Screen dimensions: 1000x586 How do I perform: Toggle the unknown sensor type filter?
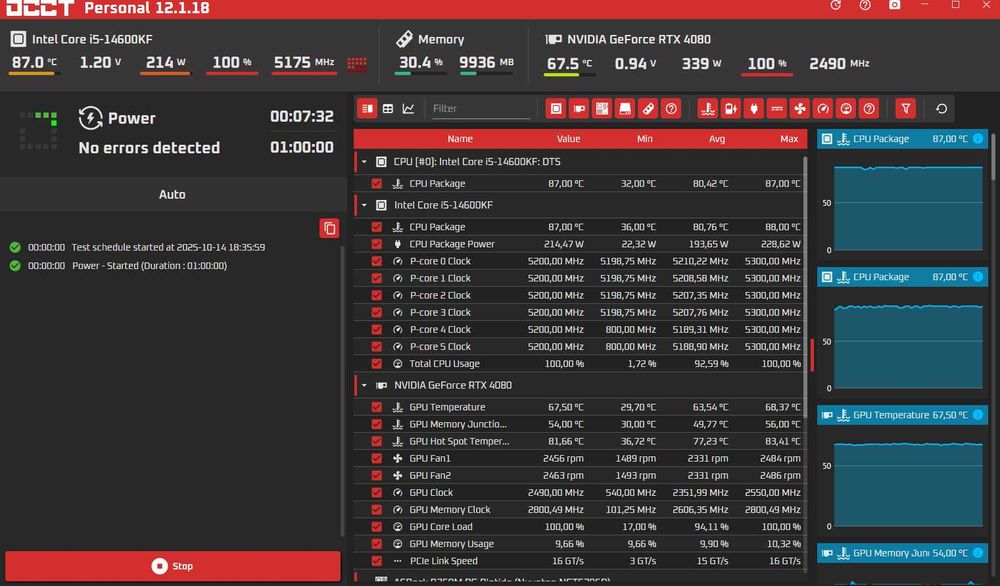click(x=869, y=108)
